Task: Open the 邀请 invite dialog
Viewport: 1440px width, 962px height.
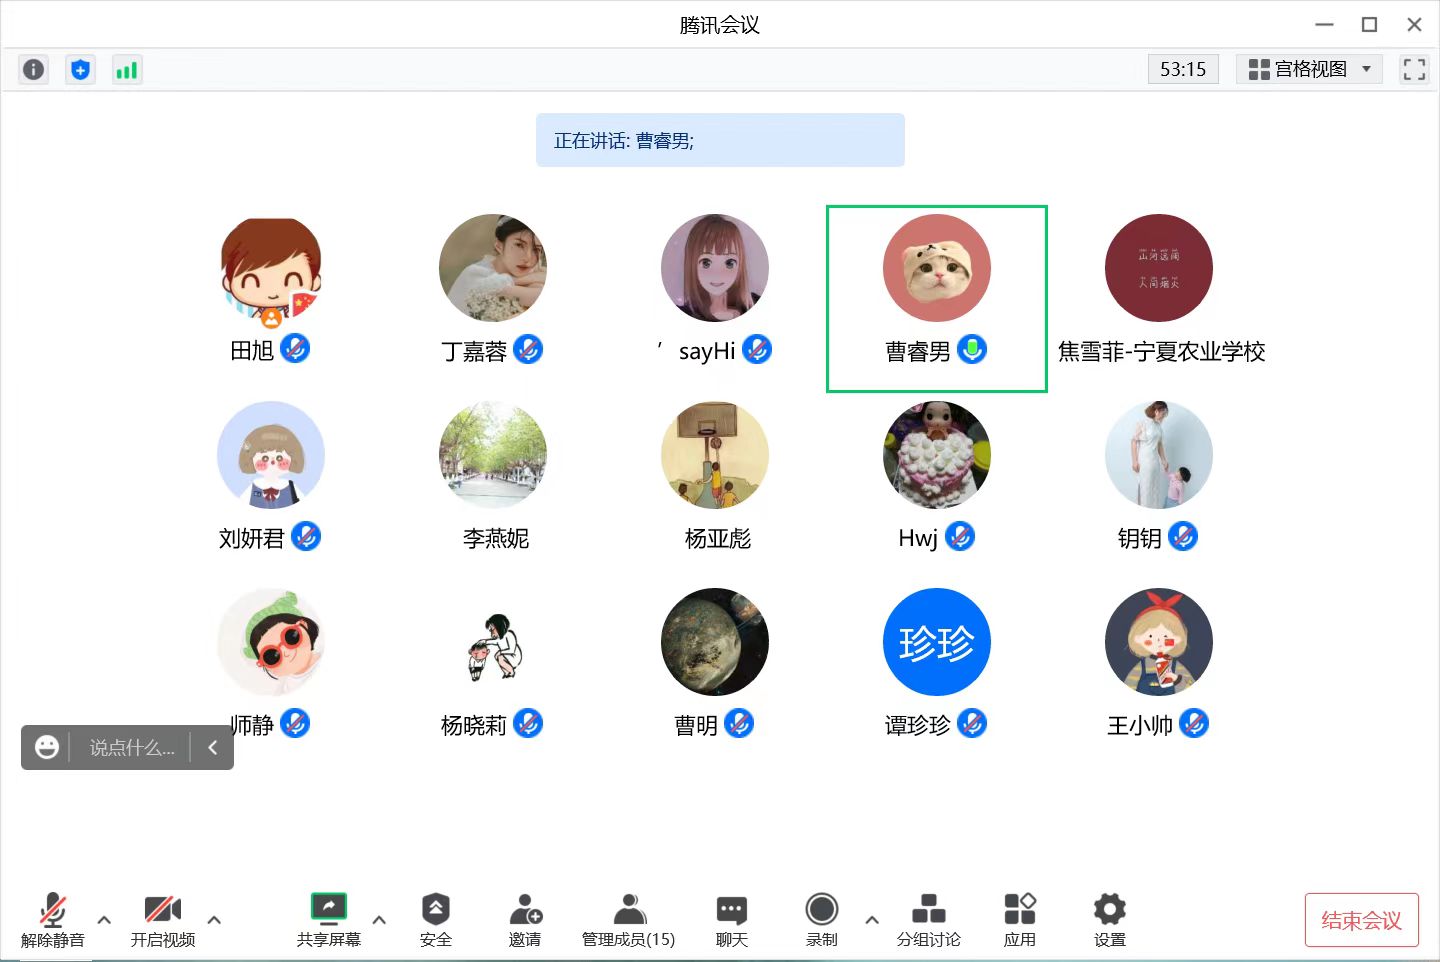Action: tap(525, 920)
